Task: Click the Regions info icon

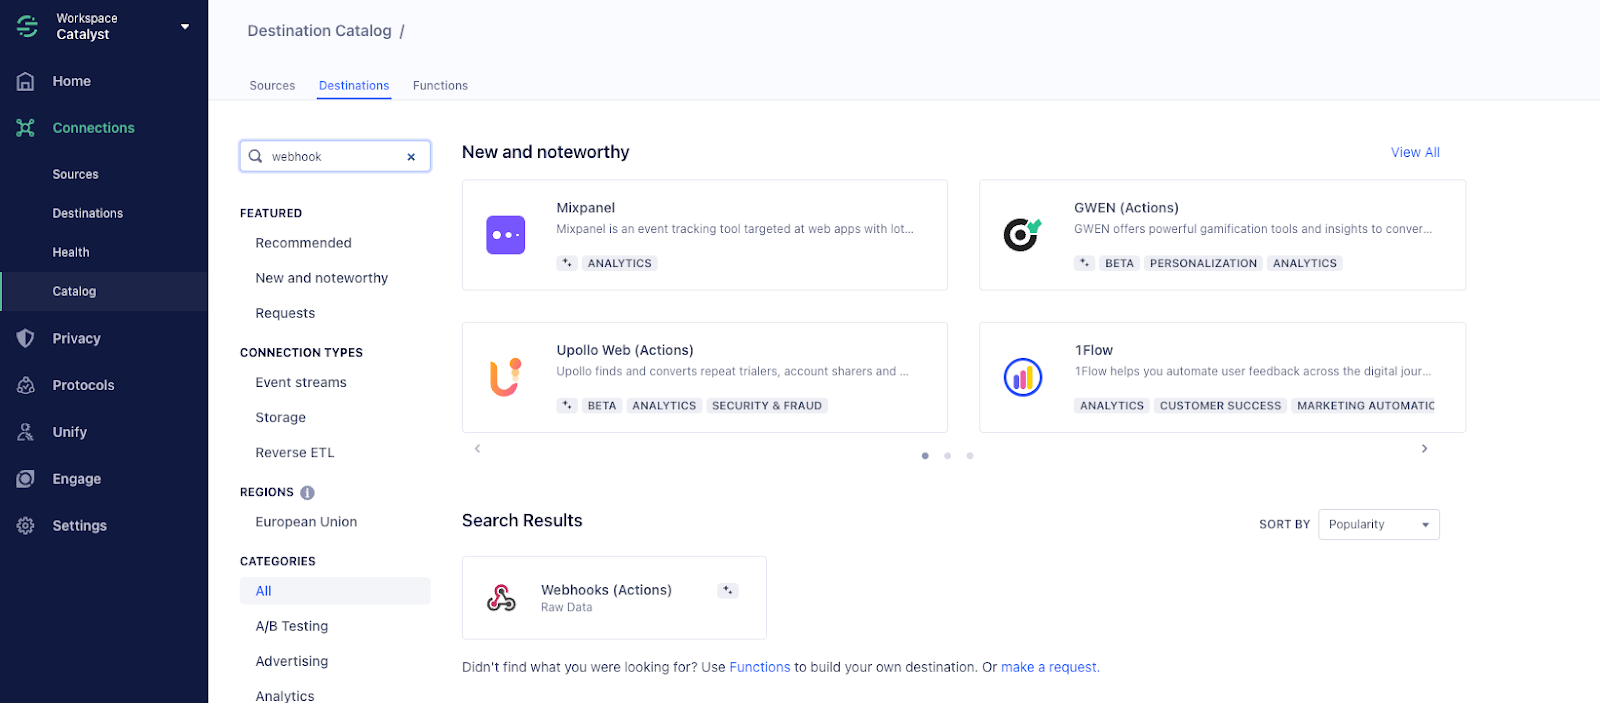Action: [307, 492]
